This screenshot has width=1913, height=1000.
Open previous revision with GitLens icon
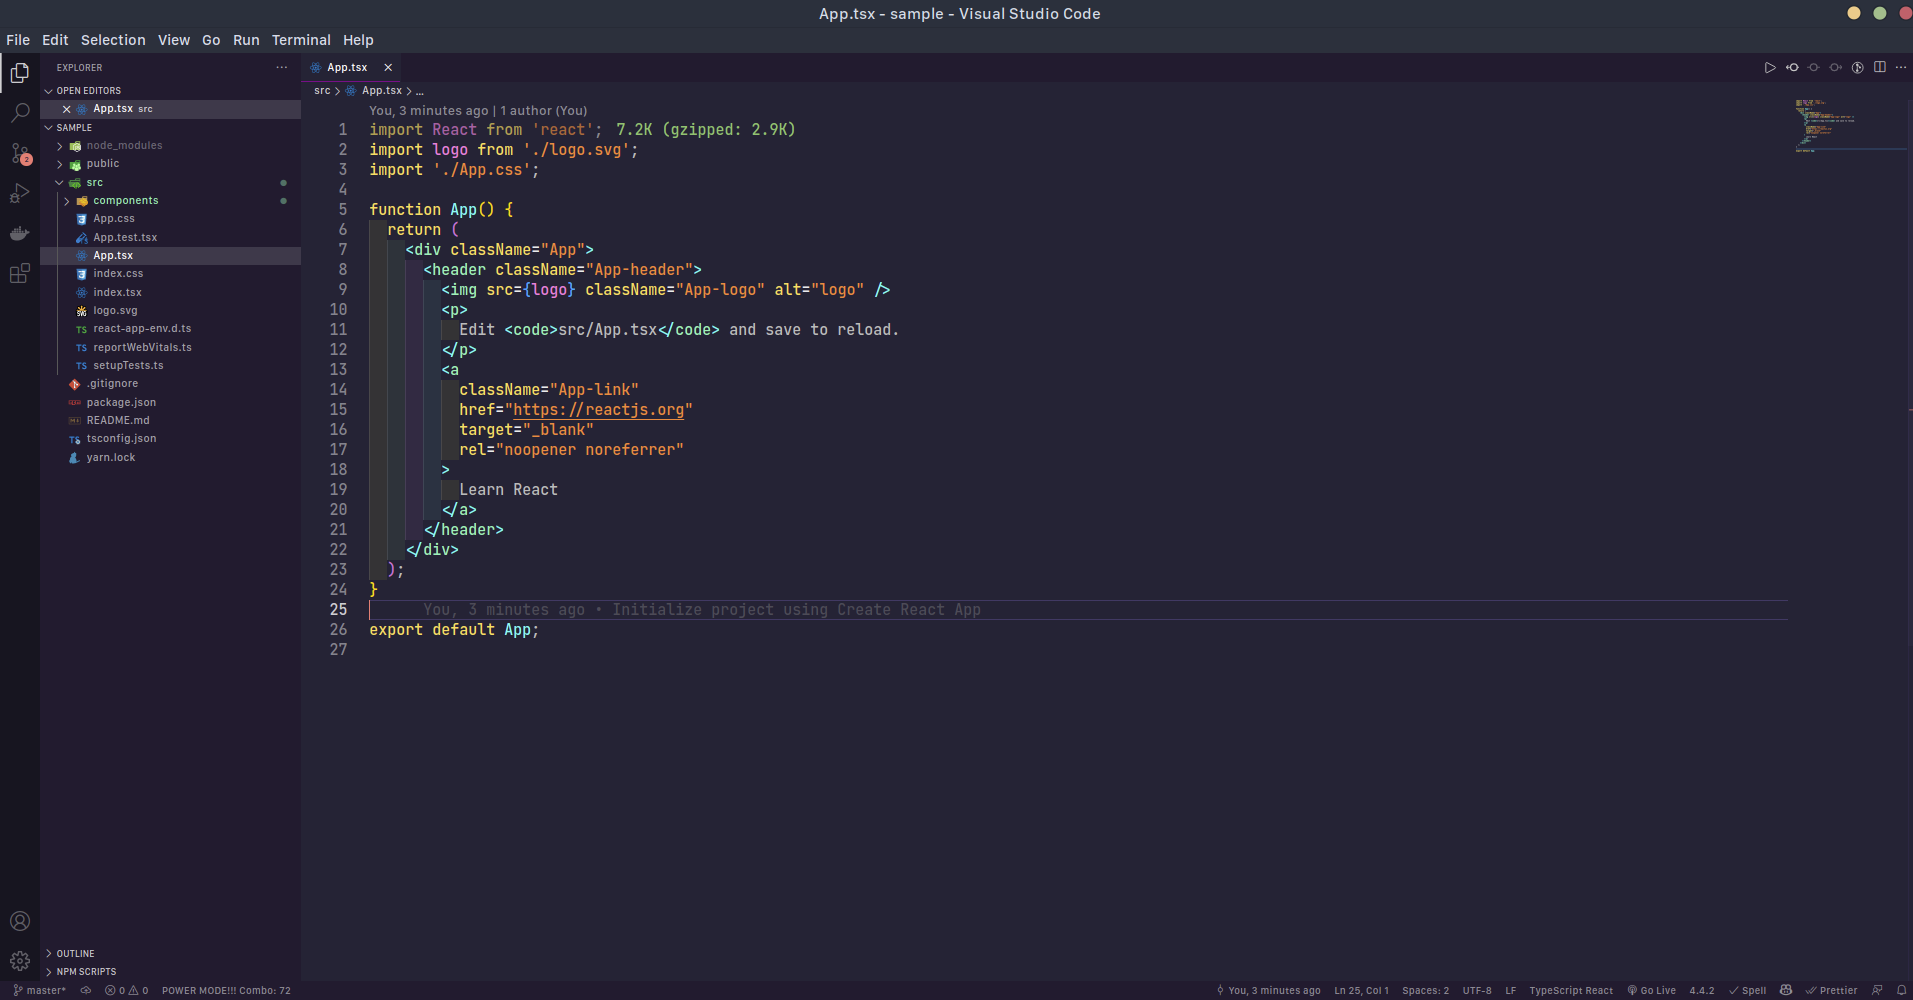[x=1792, y=68]
